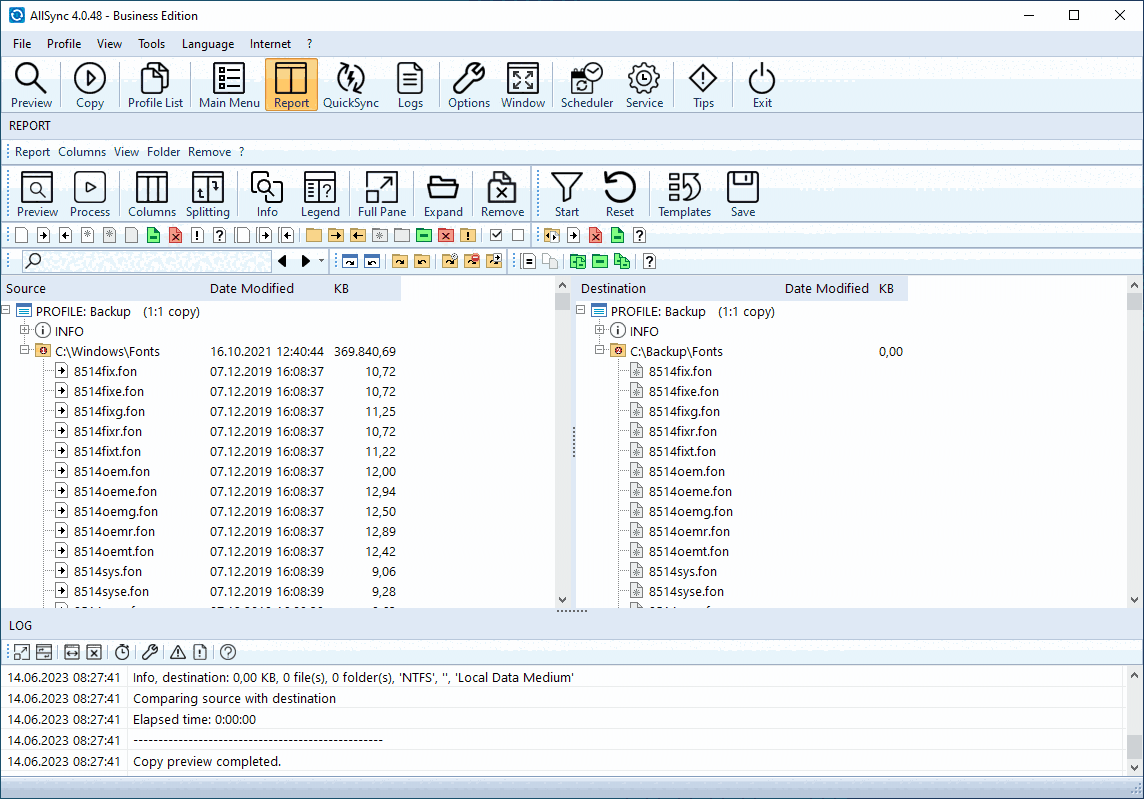
Task: Toggle the checked checkbox in the filter toolbar
Action: (496, 235)
